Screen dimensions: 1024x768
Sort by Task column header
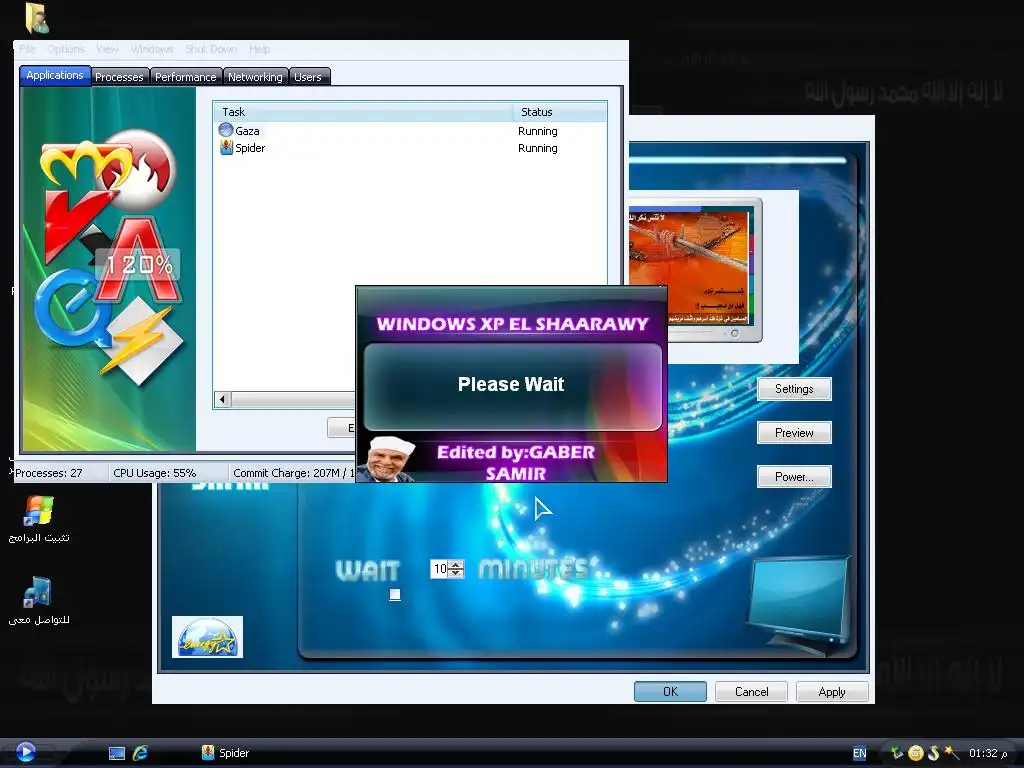click(363, 112)
